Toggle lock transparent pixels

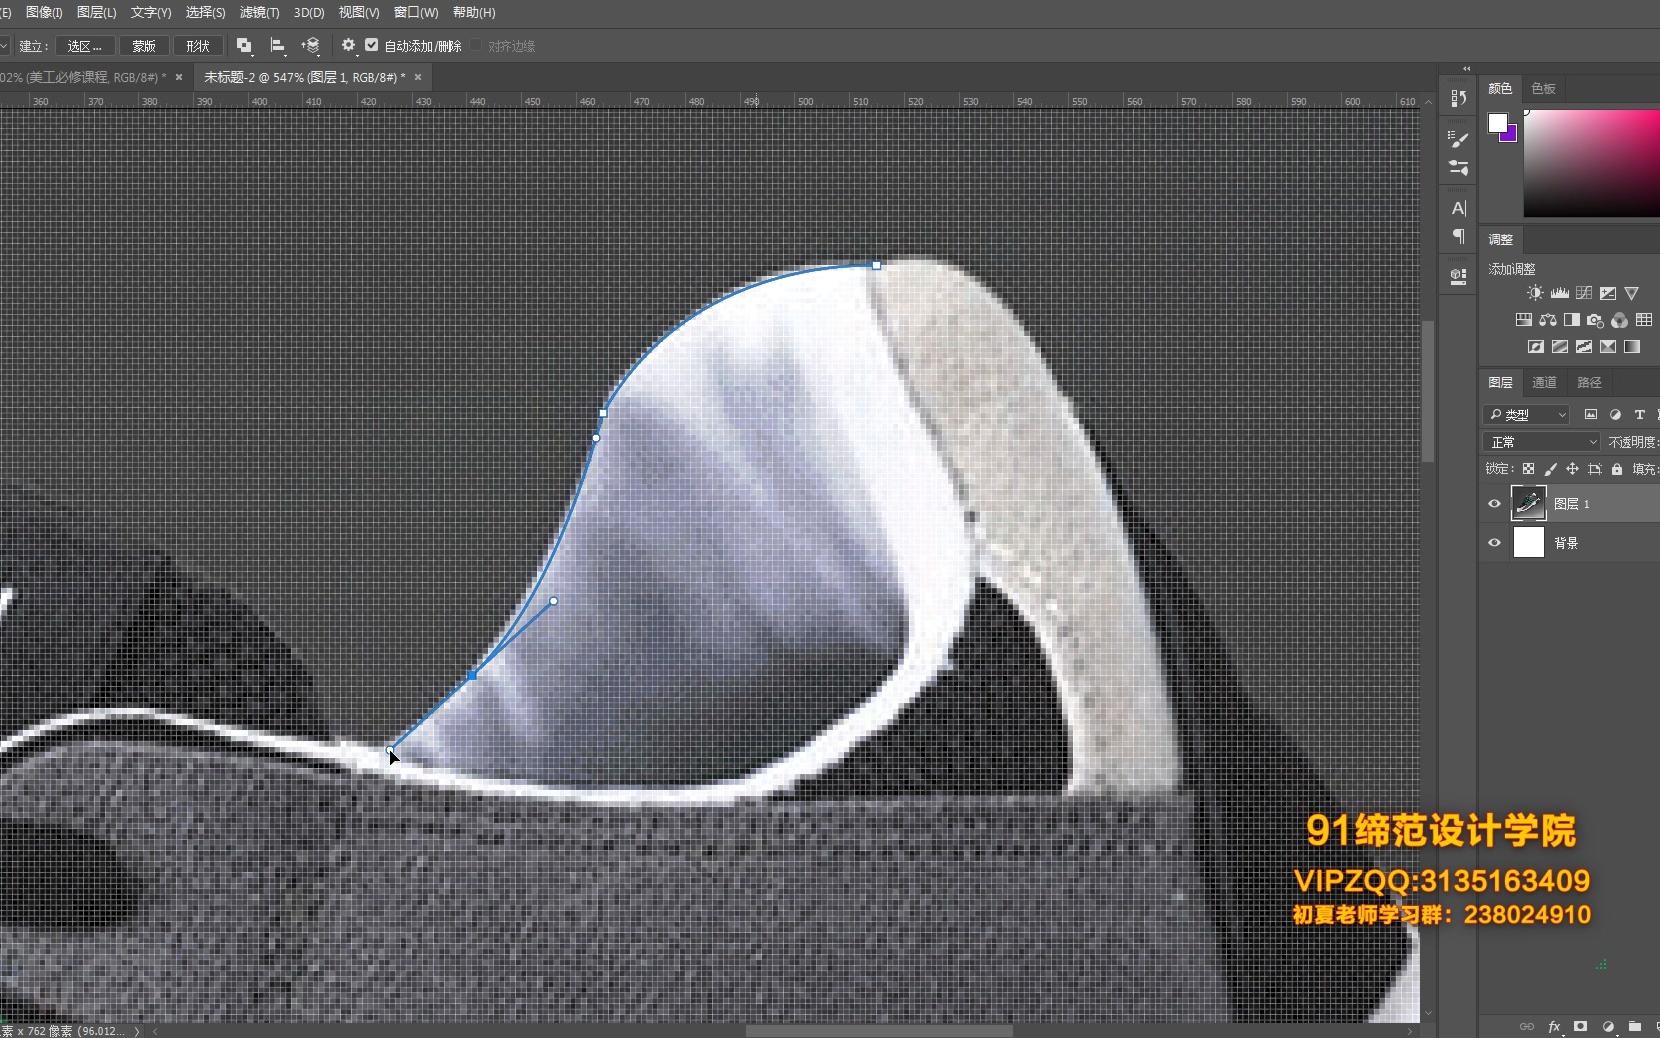point(1528,469)
